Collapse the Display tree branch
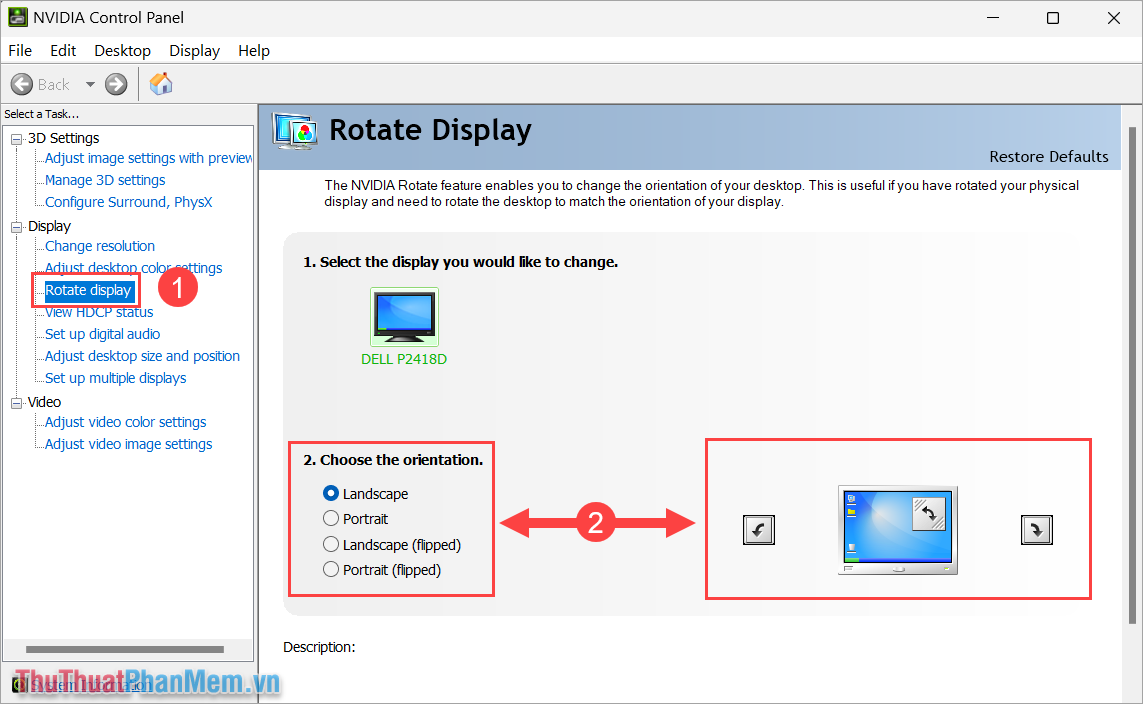The width and height of the screenshot is (1143, 704). [14, 225]
